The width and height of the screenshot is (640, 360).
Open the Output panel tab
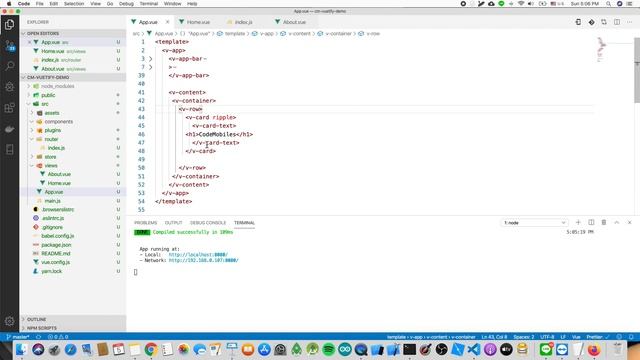click(x=173, y=223)
